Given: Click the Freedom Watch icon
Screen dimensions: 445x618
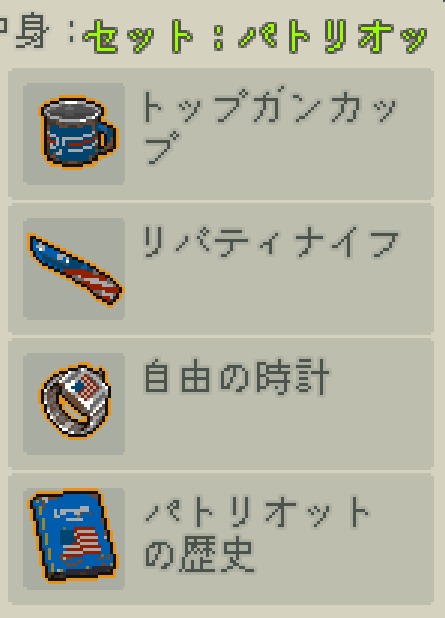Looking at the screenshot, I should coord(76,401).
